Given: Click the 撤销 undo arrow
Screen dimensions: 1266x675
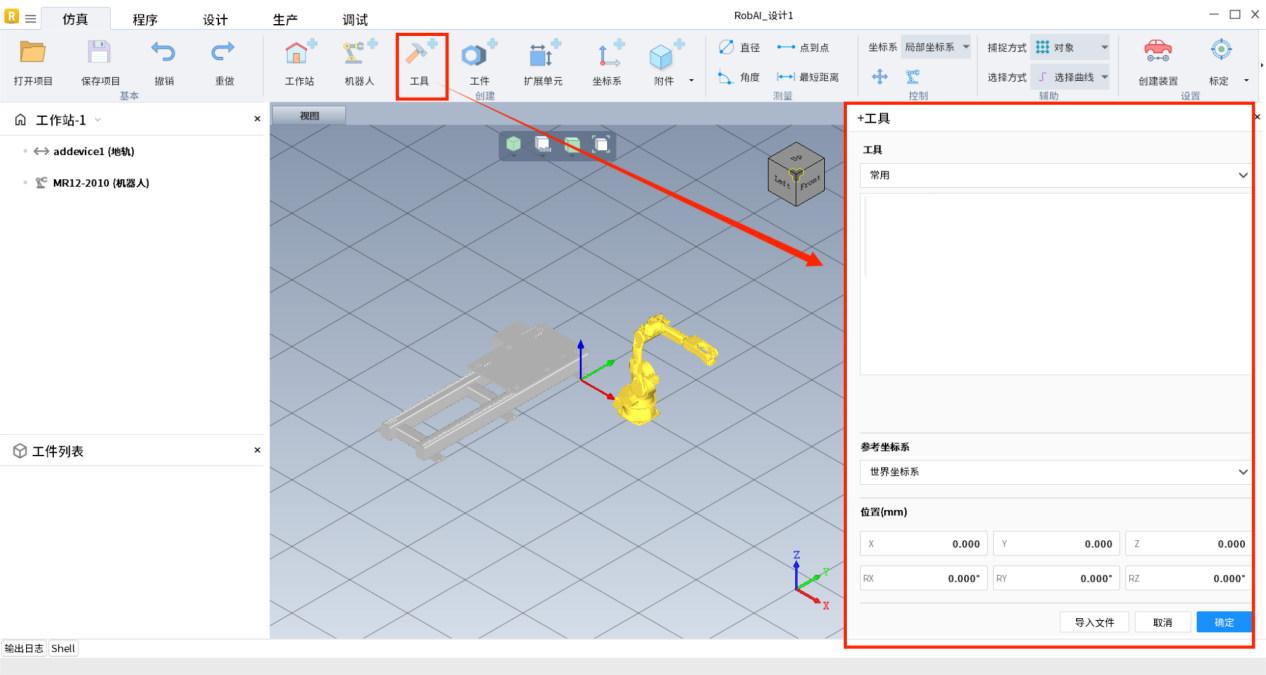Looking at the screenshot, I should click(163, 53).
